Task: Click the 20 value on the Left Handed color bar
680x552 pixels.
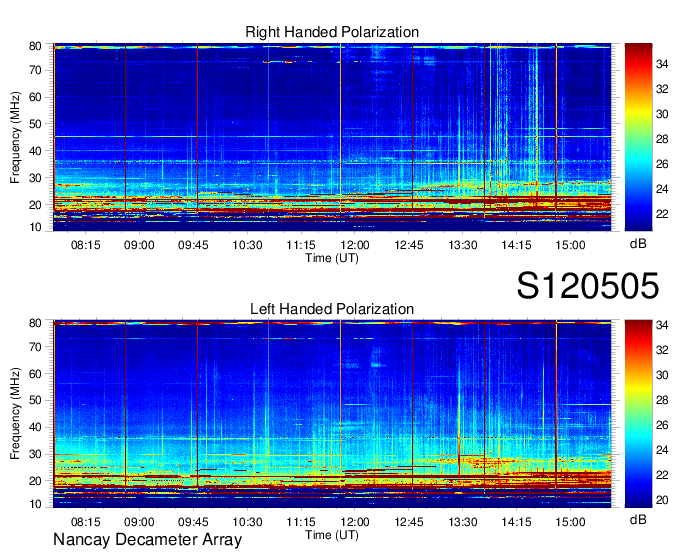Action: pyautogui.click(x=662, y=500)
